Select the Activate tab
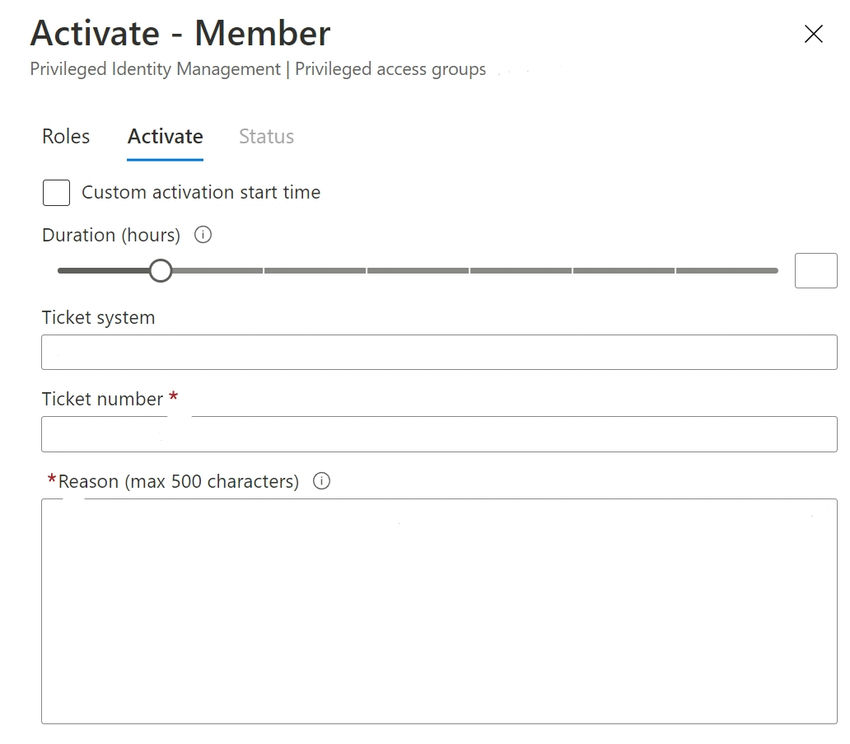The height and width of the screenshot is (744, 850). click(x=164, y=136)
